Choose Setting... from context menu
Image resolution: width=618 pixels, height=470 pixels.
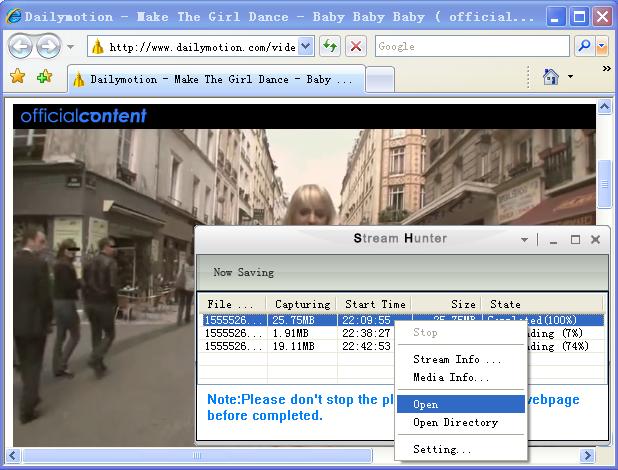click(x=461, y=449)
